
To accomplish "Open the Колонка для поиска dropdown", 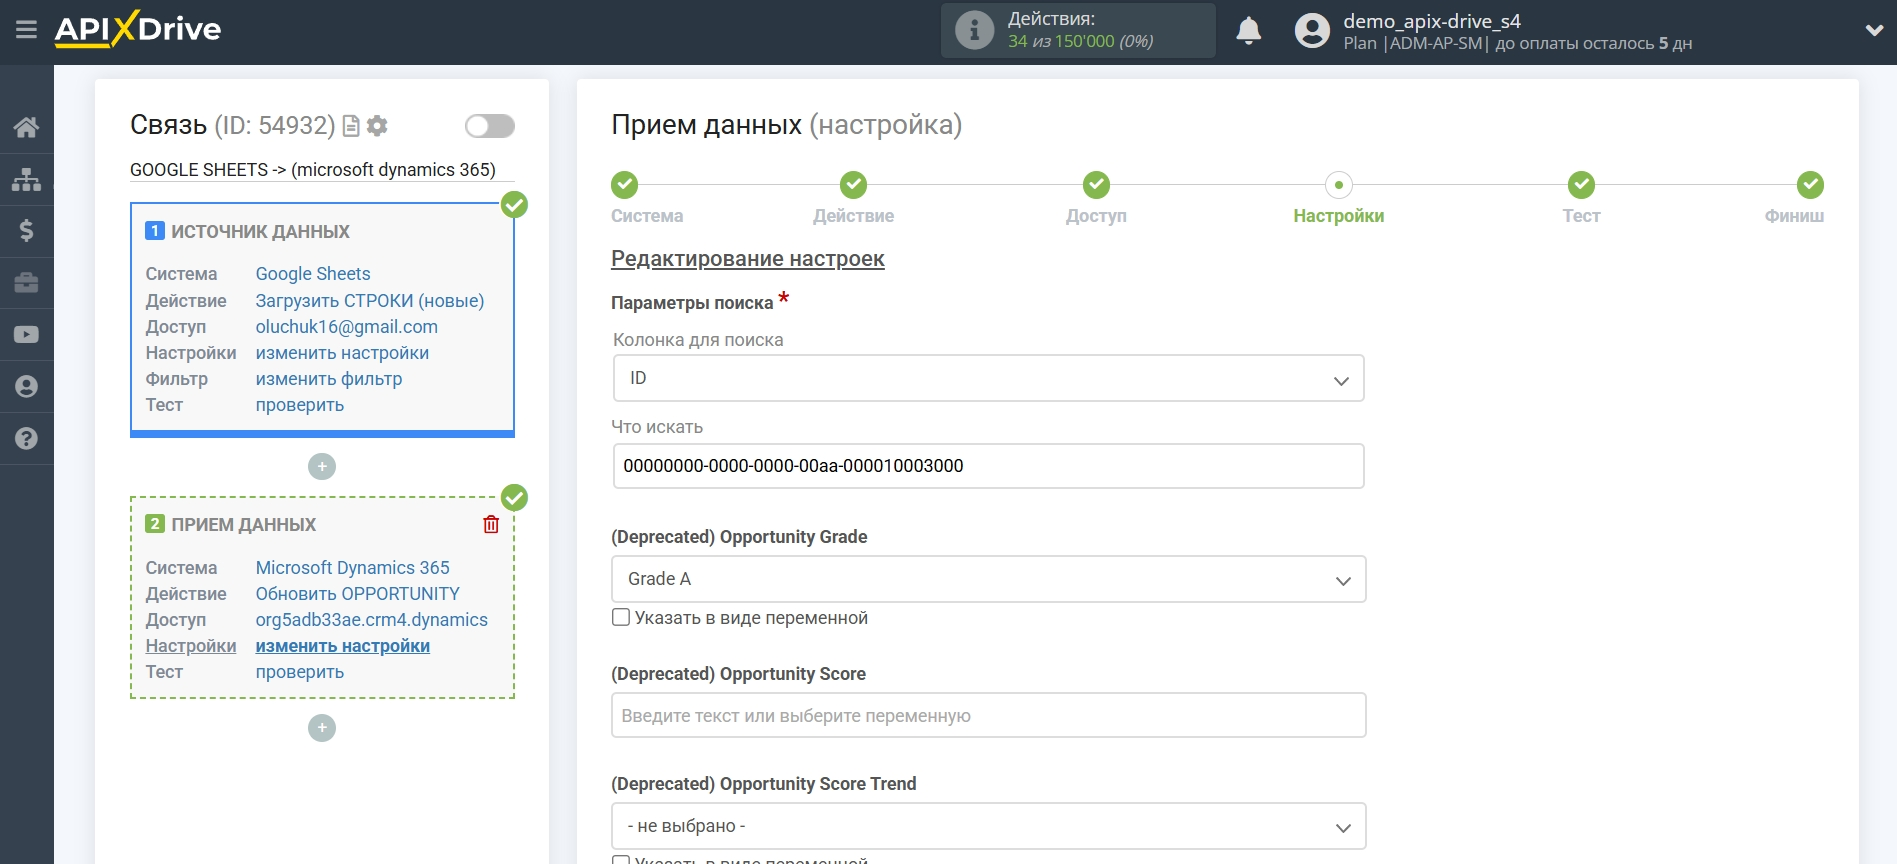I will coord(988,379).
